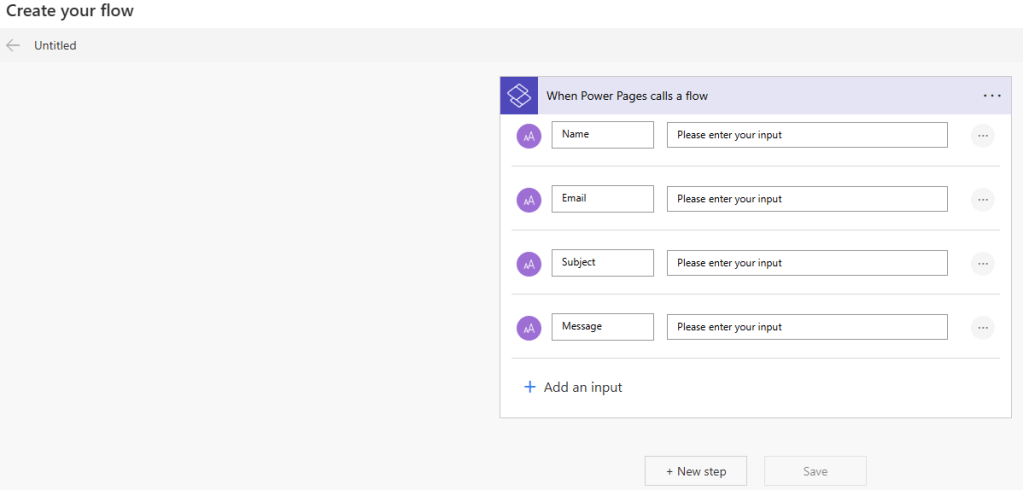The width and height of the screenshot is (1023, 490).
Task: Click the back arrow next to Untitled
Action: click(x=13, y=45)
